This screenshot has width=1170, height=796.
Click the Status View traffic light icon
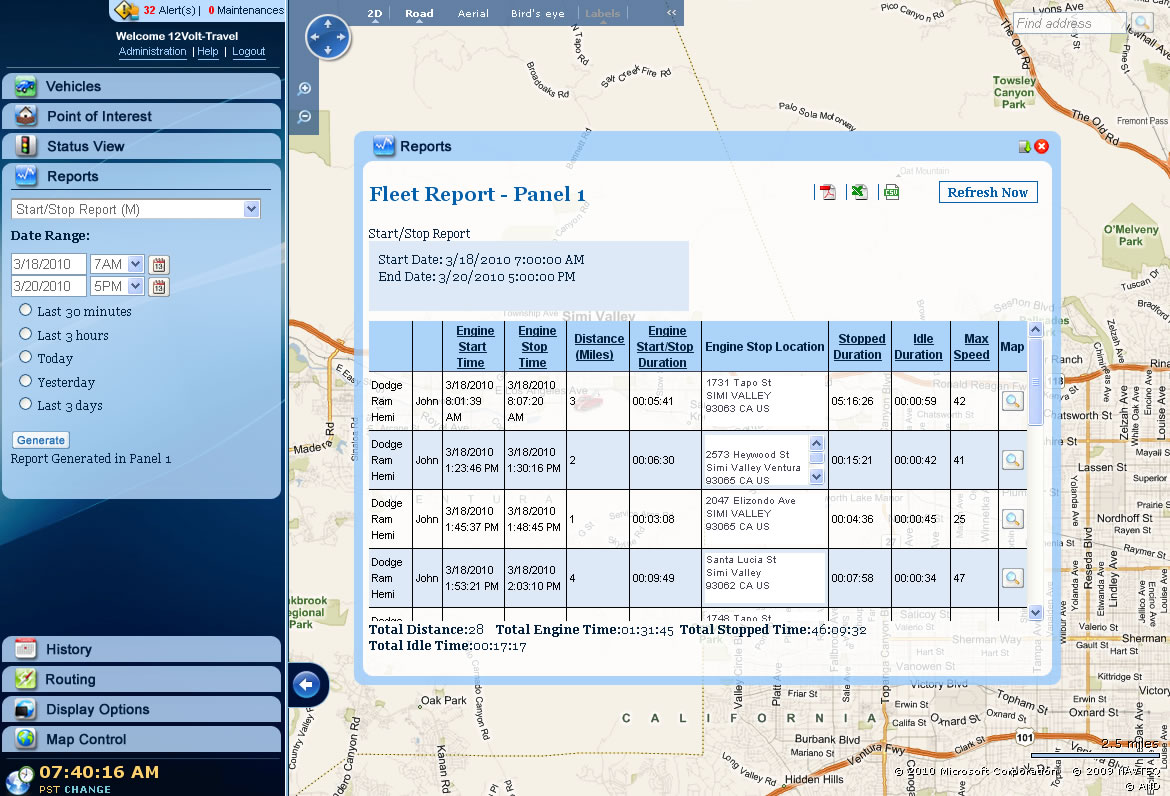click(x=25, y=145)
